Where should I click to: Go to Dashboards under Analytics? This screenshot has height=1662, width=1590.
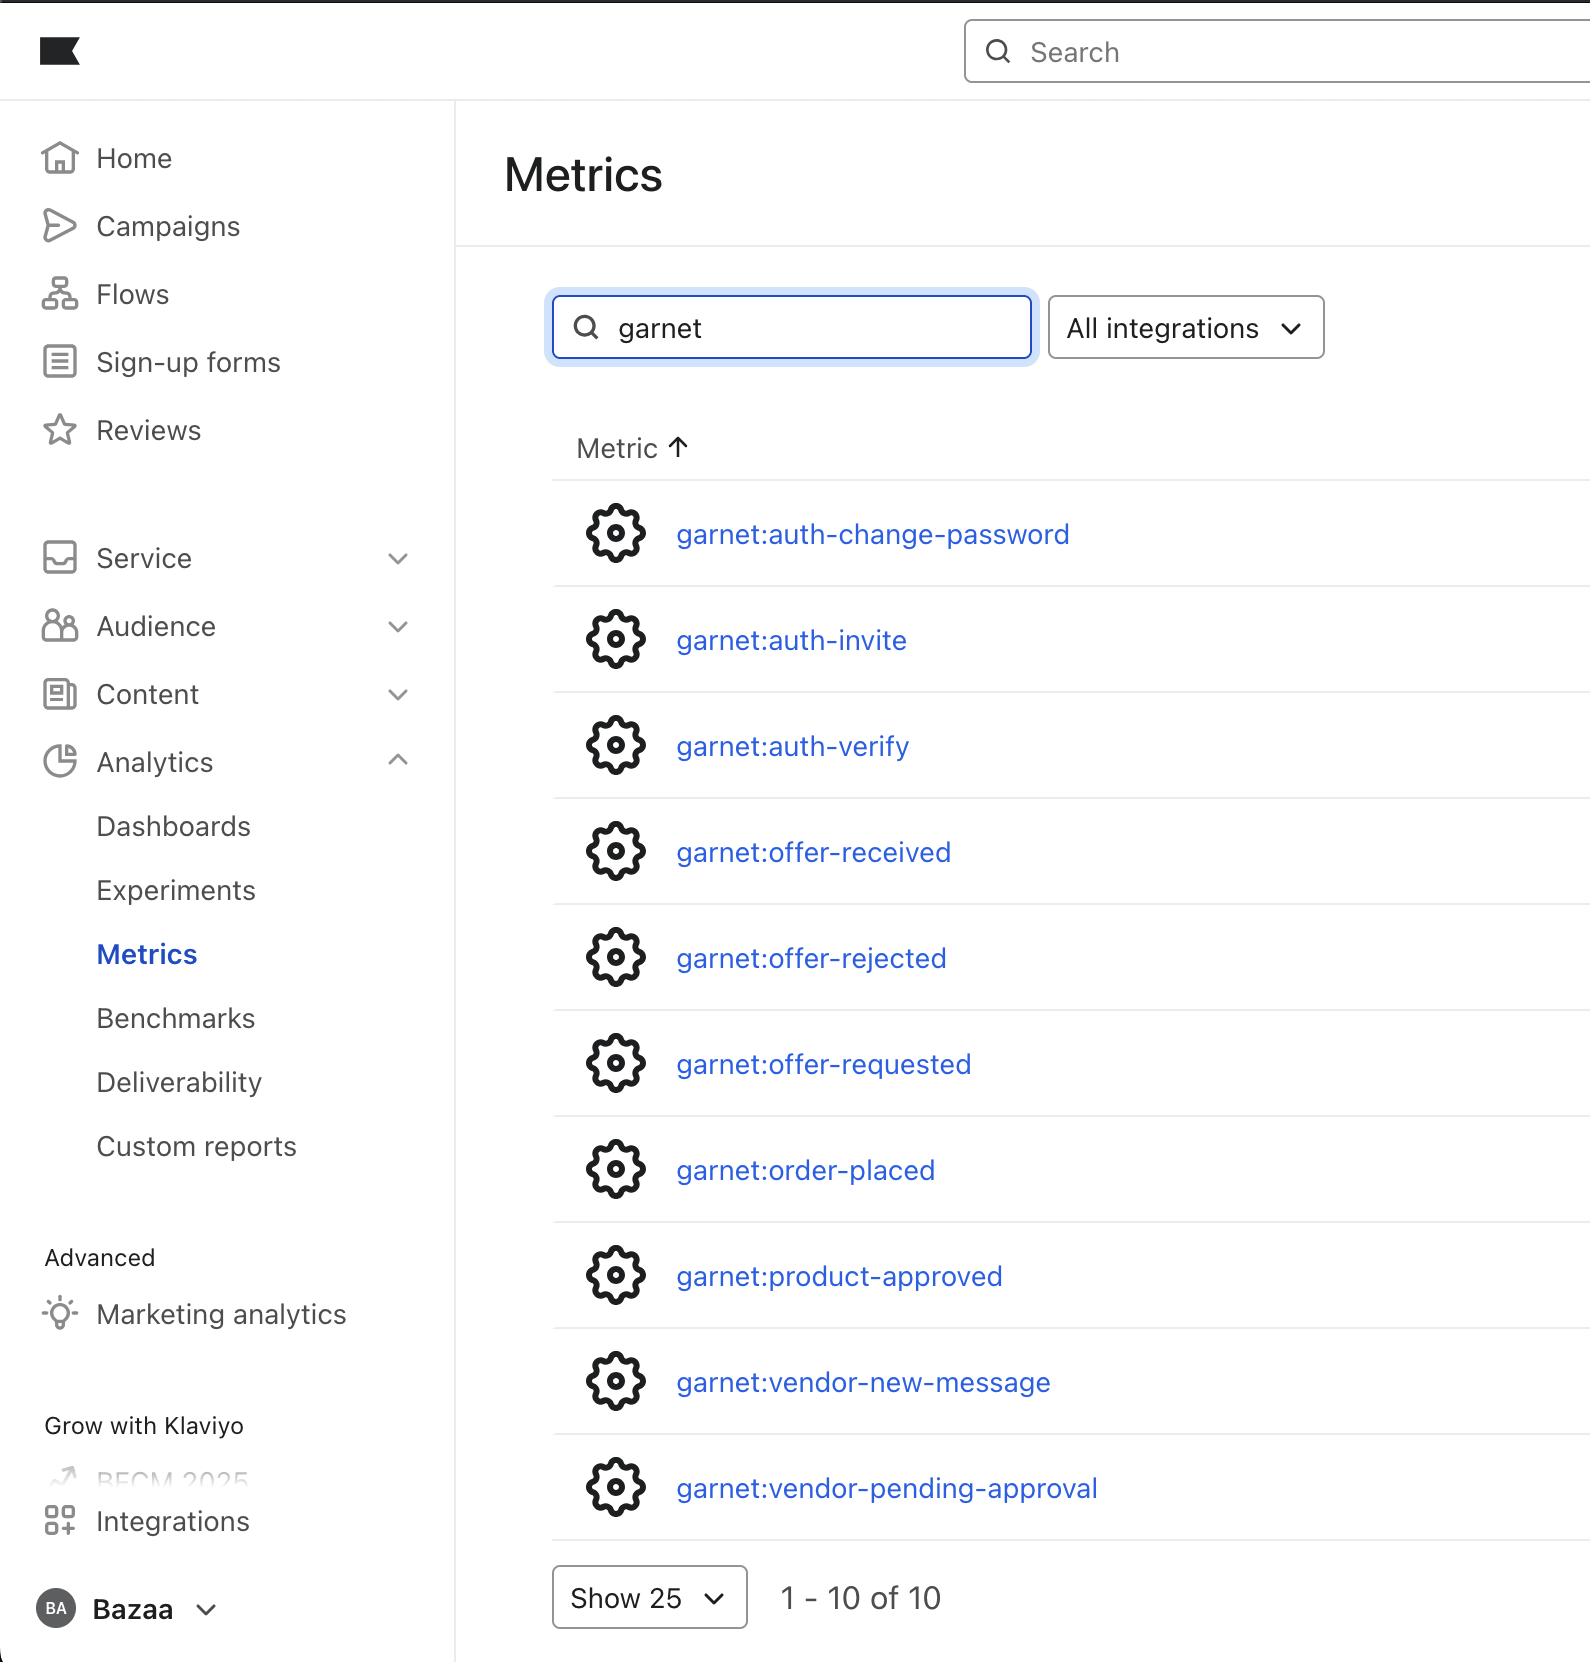pos(173,826)
